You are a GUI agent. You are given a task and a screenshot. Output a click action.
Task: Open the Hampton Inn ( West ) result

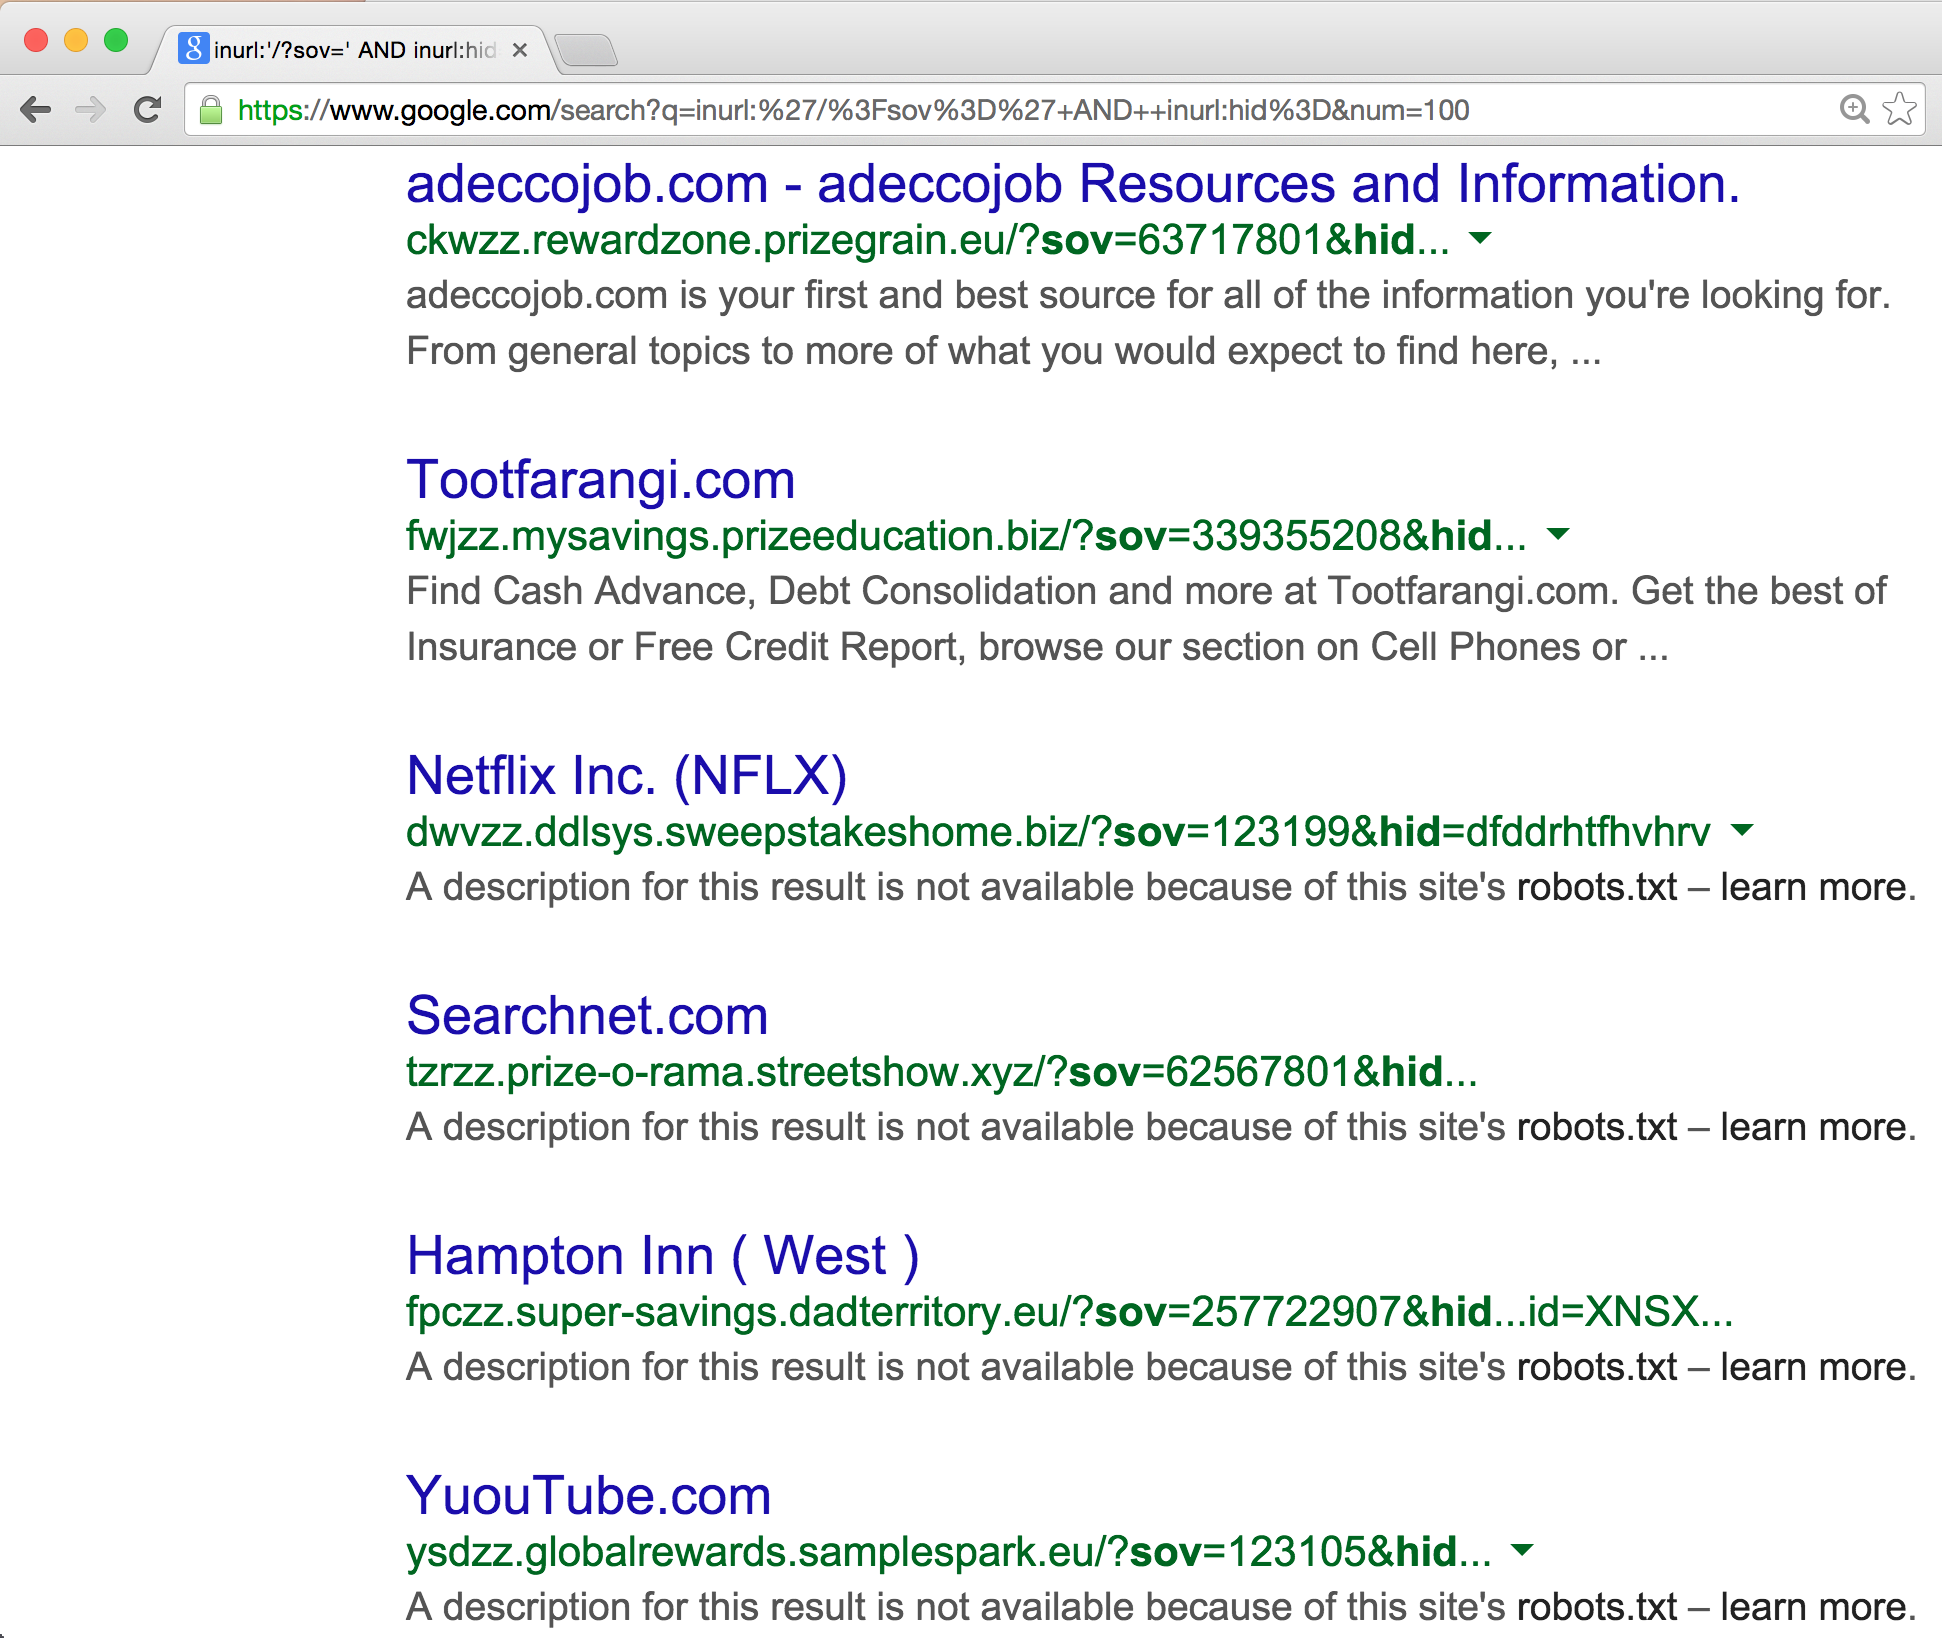click(x=662, y=1256)
